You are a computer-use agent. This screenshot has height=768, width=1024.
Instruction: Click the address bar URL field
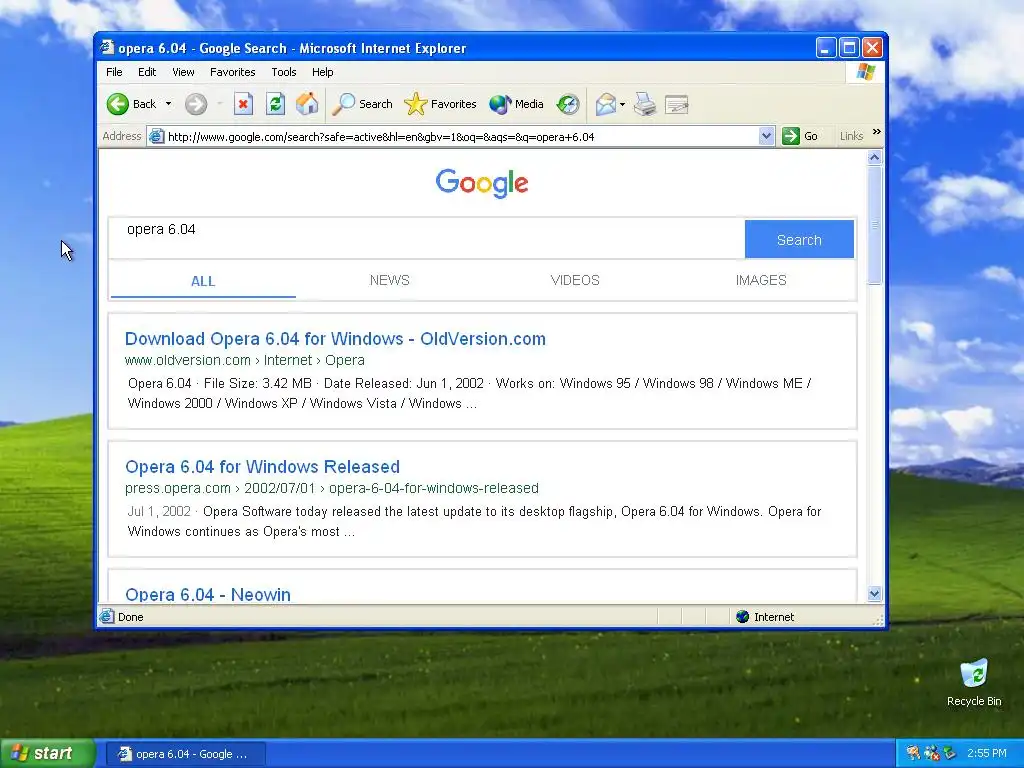pos(461,136)
